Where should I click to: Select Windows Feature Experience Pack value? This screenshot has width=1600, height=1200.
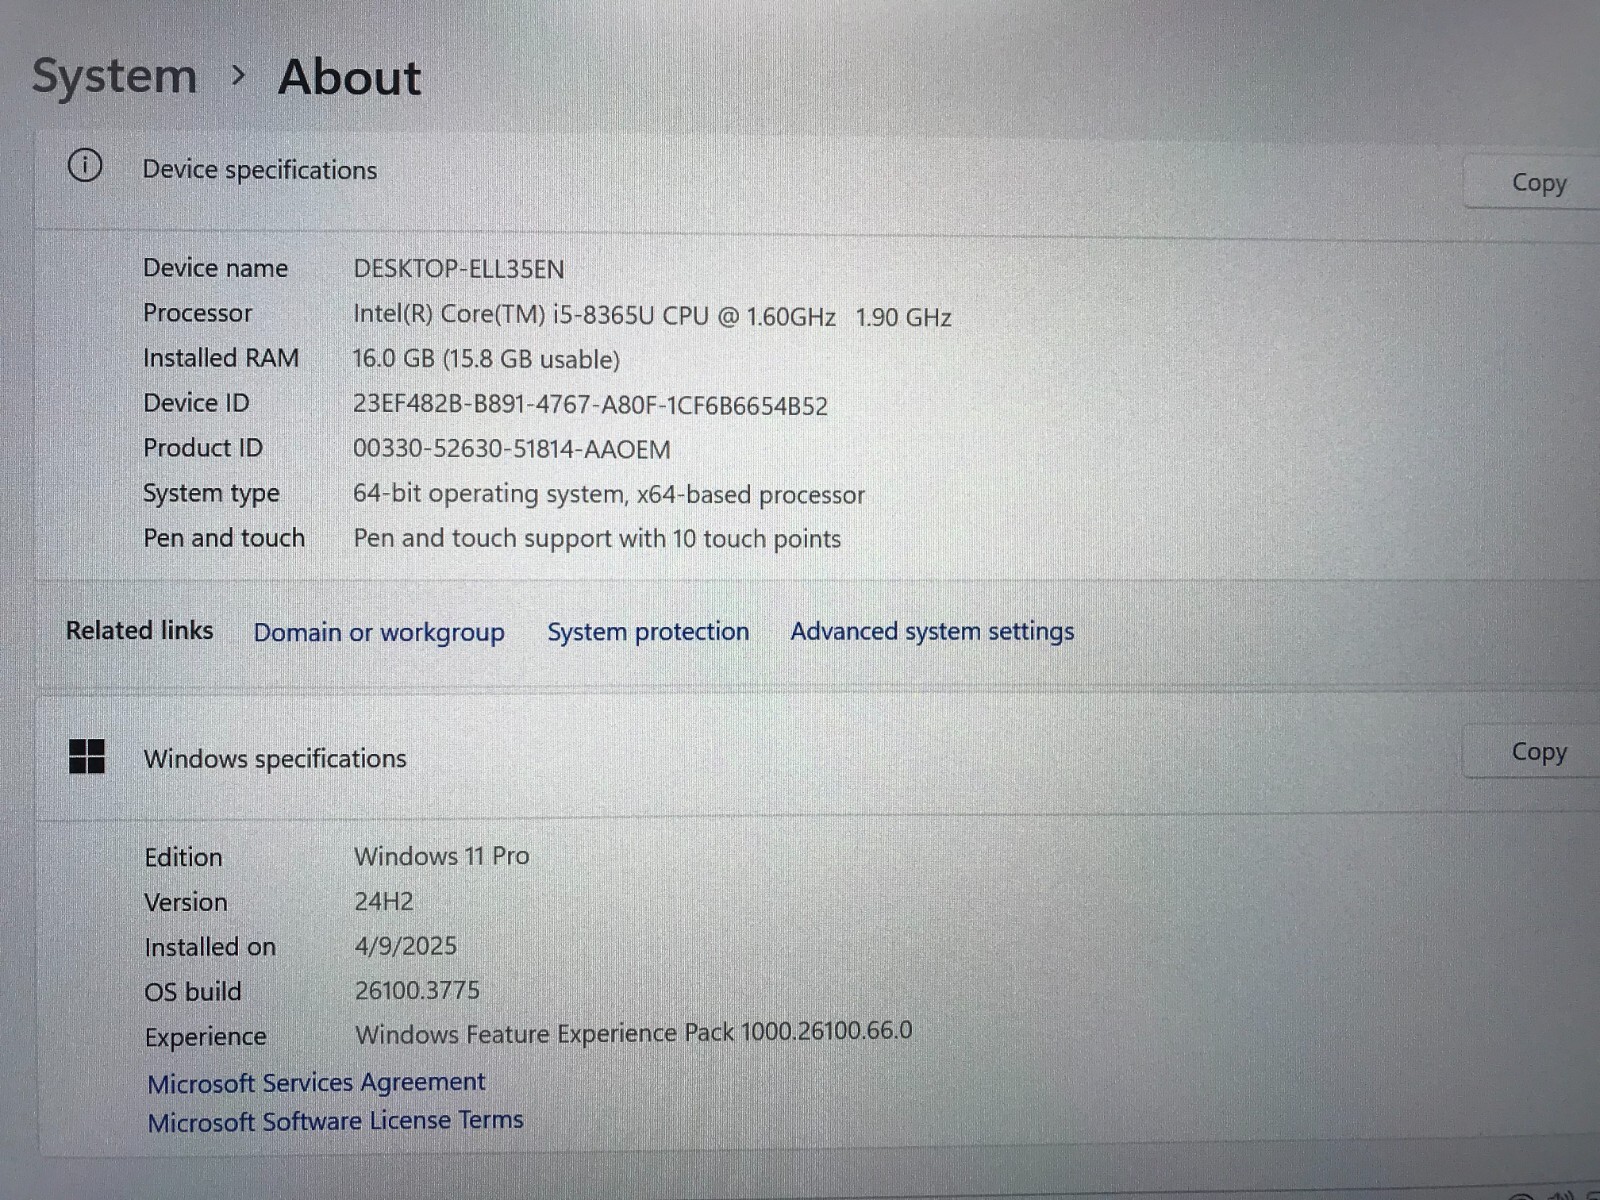pos(633,1033)
